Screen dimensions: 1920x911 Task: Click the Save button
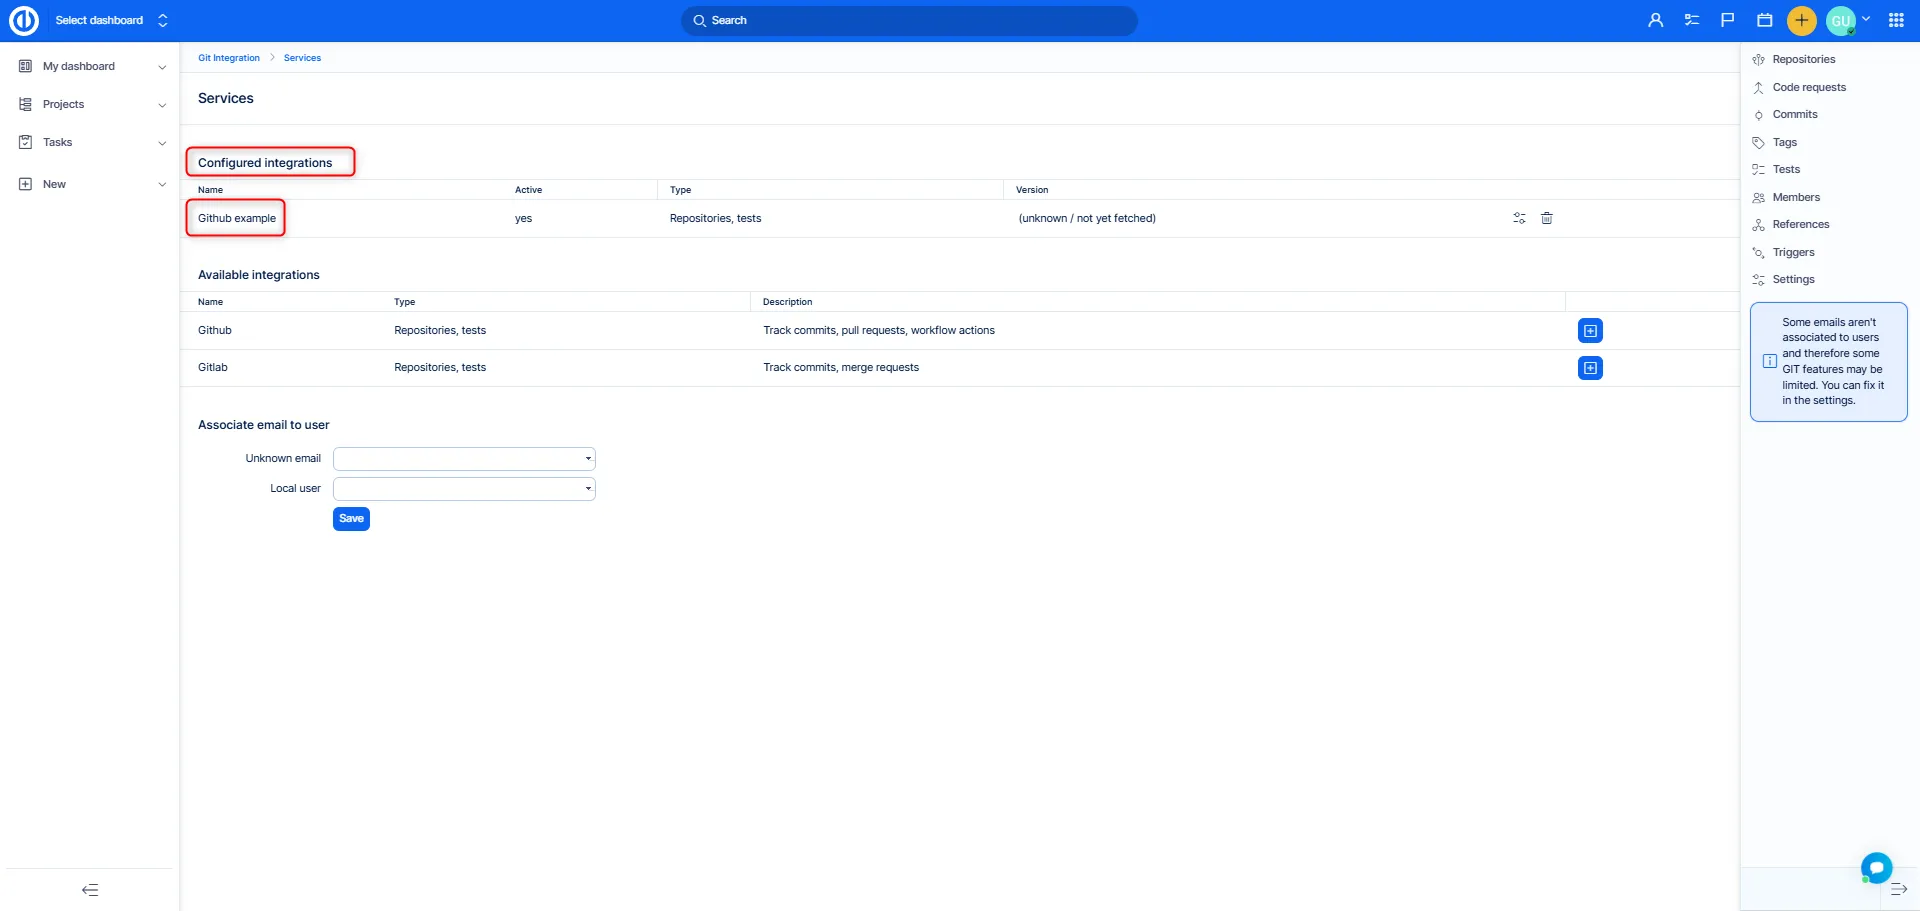[351, 519]
